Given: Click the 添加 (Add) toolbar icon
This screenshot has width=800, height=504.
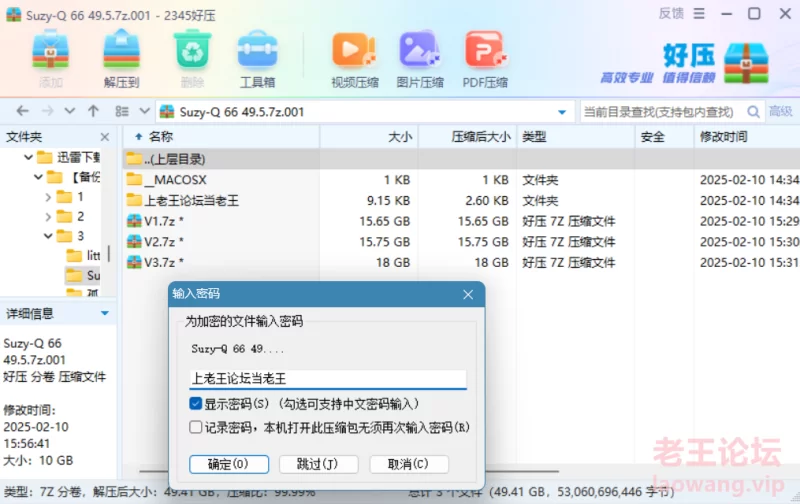Looking at the screenshot, I should click(51, 50).
